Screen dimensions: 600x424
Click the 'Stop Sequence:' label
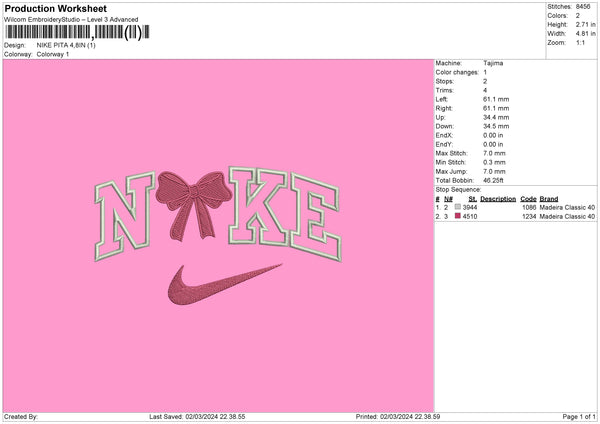tap(458, 190)
